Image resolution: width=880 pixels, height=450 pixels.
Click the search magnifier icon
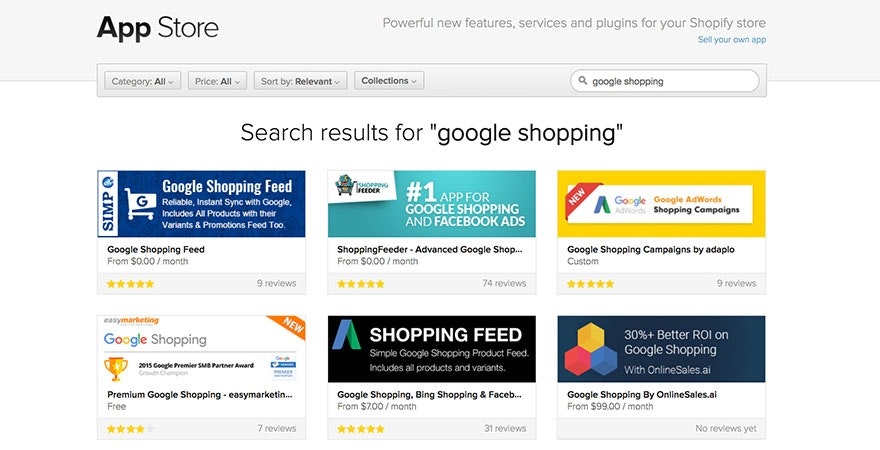(x=582, y=81)
